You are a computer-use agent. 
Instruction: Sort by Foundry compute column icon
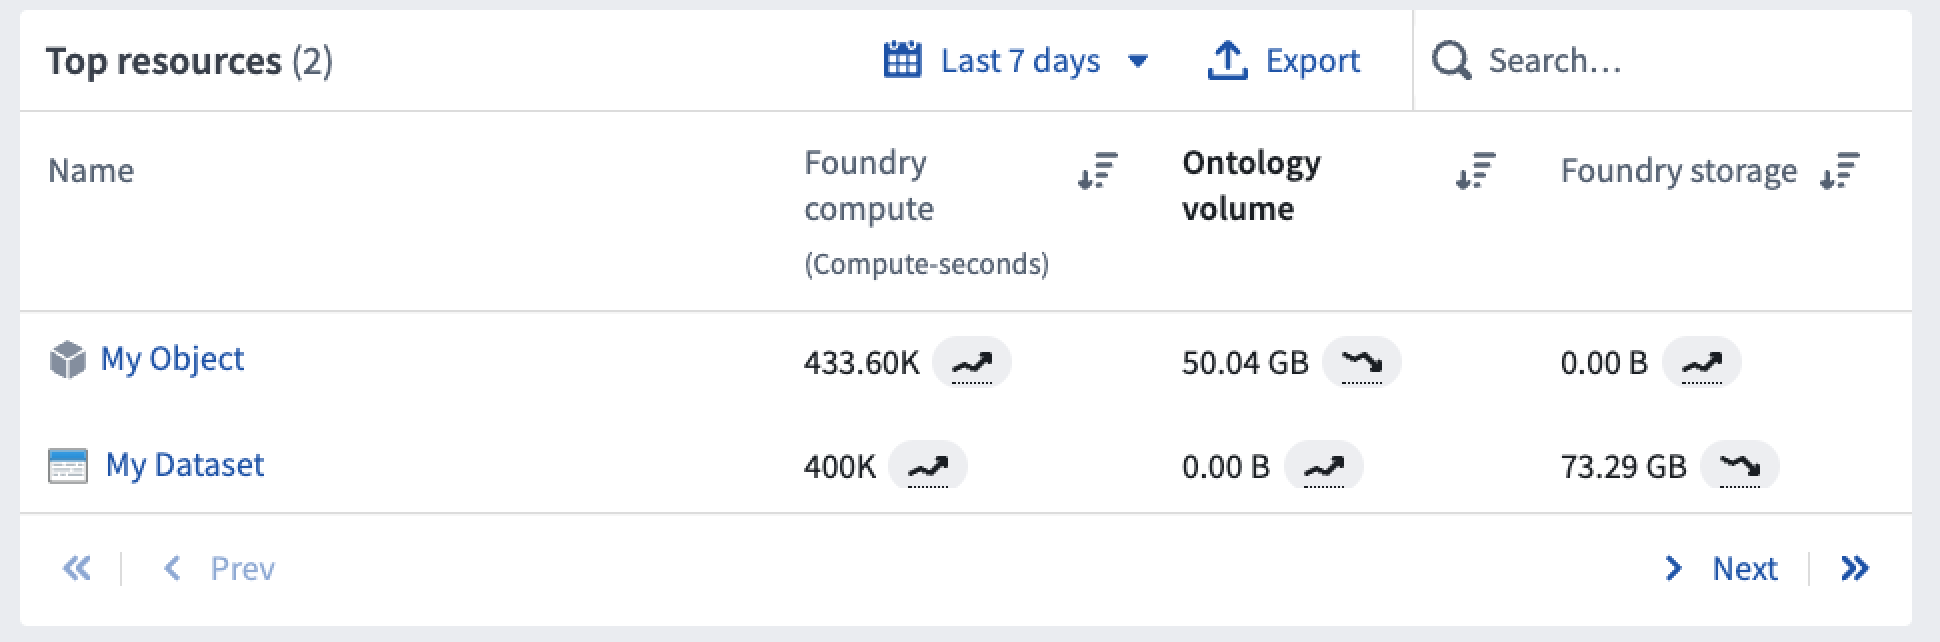click(x=1097, y=171)
